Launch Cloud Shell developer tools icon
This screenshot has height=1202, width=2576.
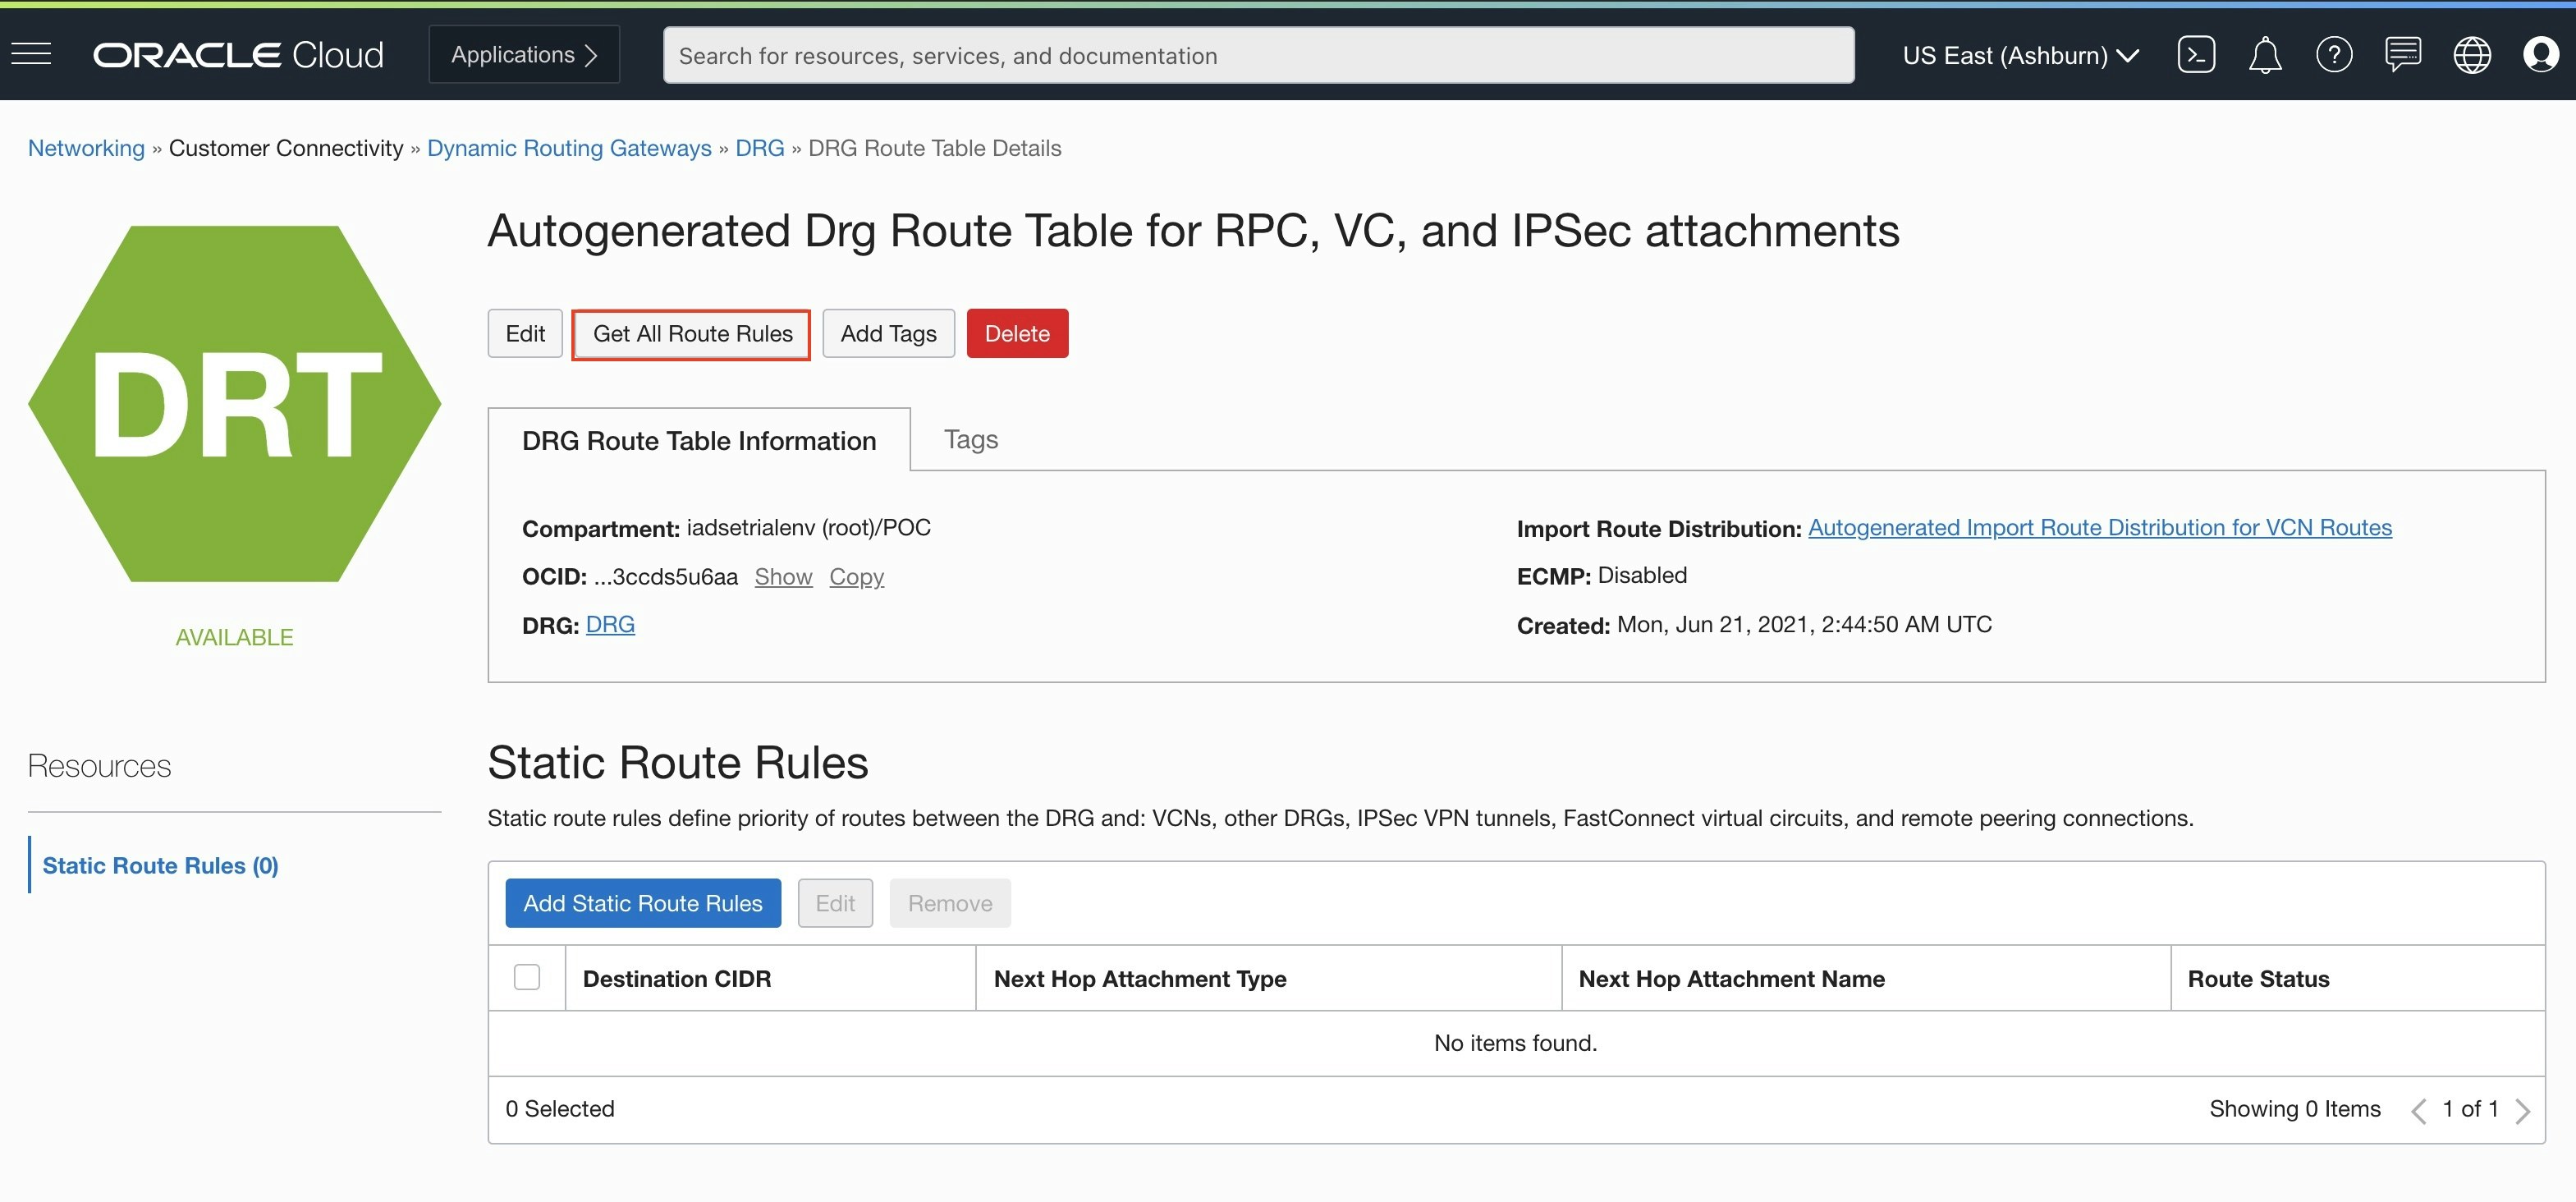click(2196, 55)
